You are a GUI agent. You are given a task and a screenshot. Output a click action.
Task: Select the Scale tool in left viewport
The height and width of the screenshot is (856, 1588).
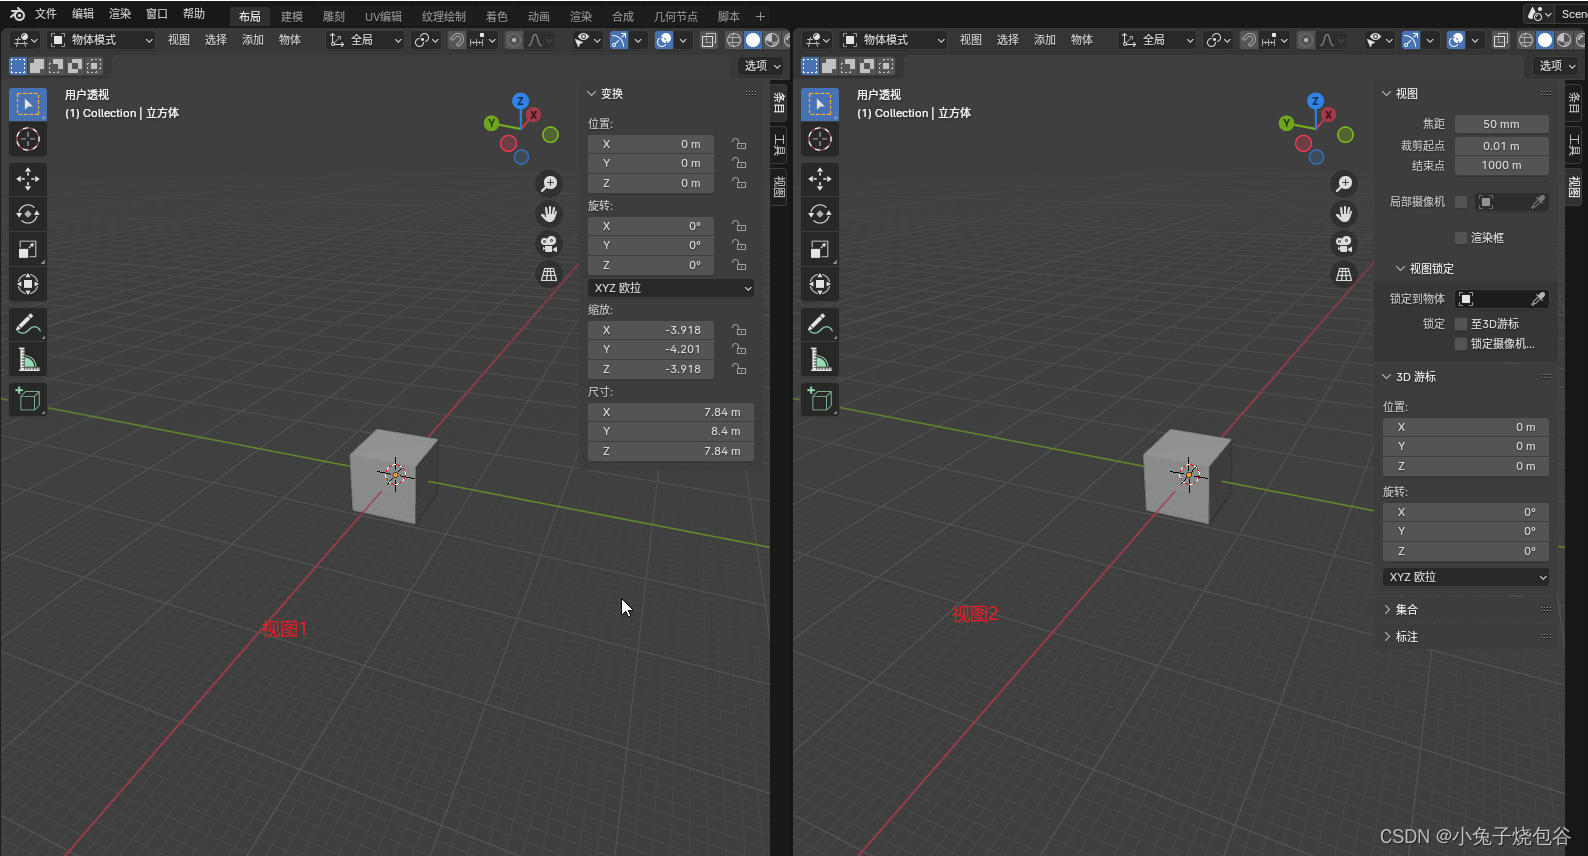point(28,249)
